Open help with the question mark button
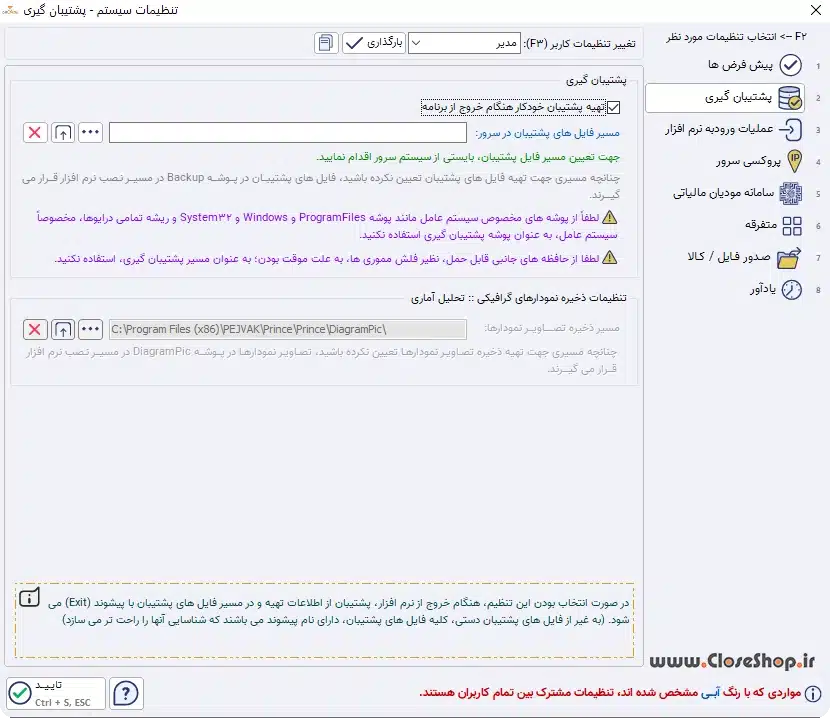The width and height of the screenshot is (830, 718). [x=126, y=693]
